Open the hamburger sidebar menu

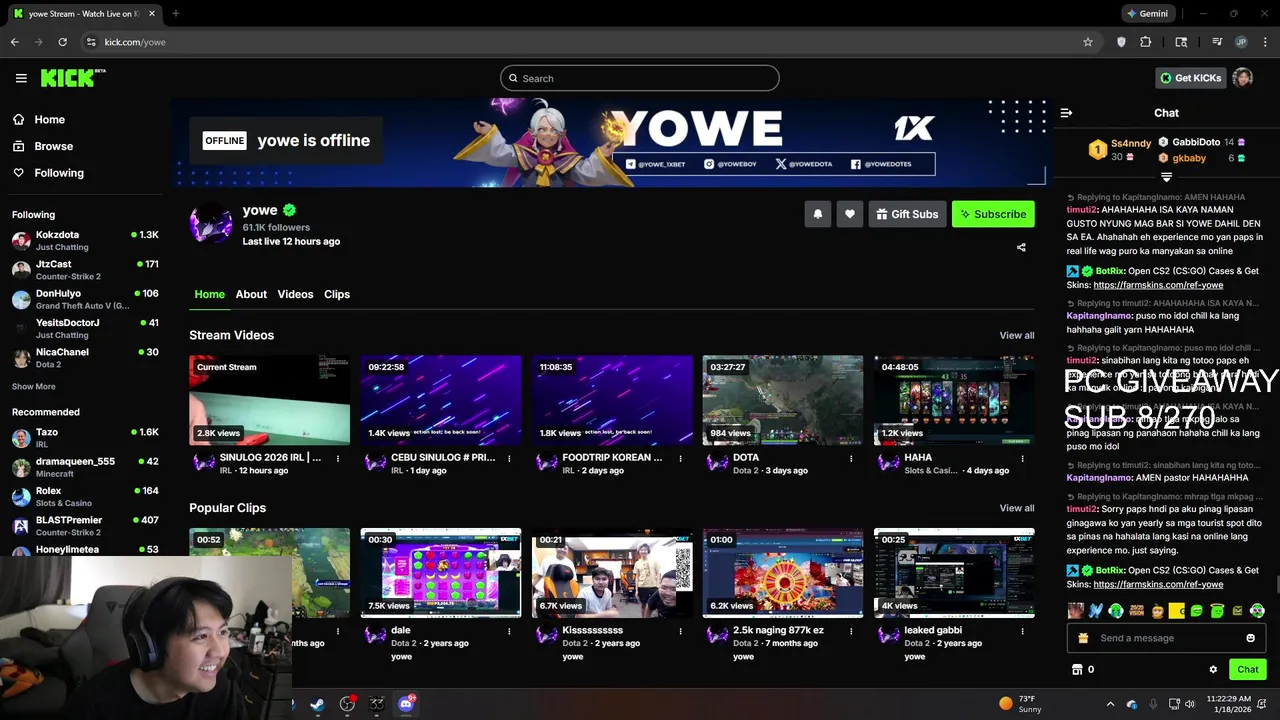pos(21,78)
